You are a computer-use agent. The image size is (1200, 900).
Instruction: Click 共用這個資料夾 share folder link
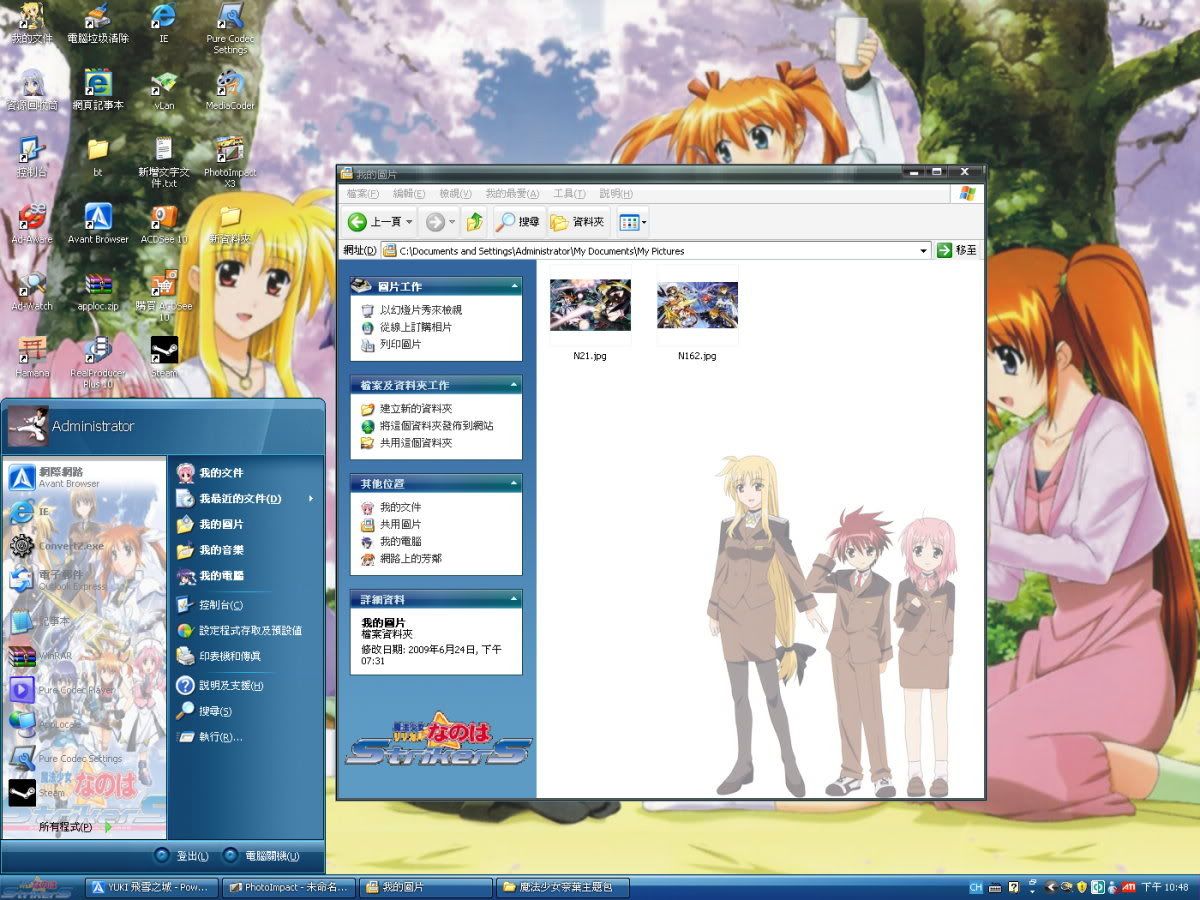point(406,442)
